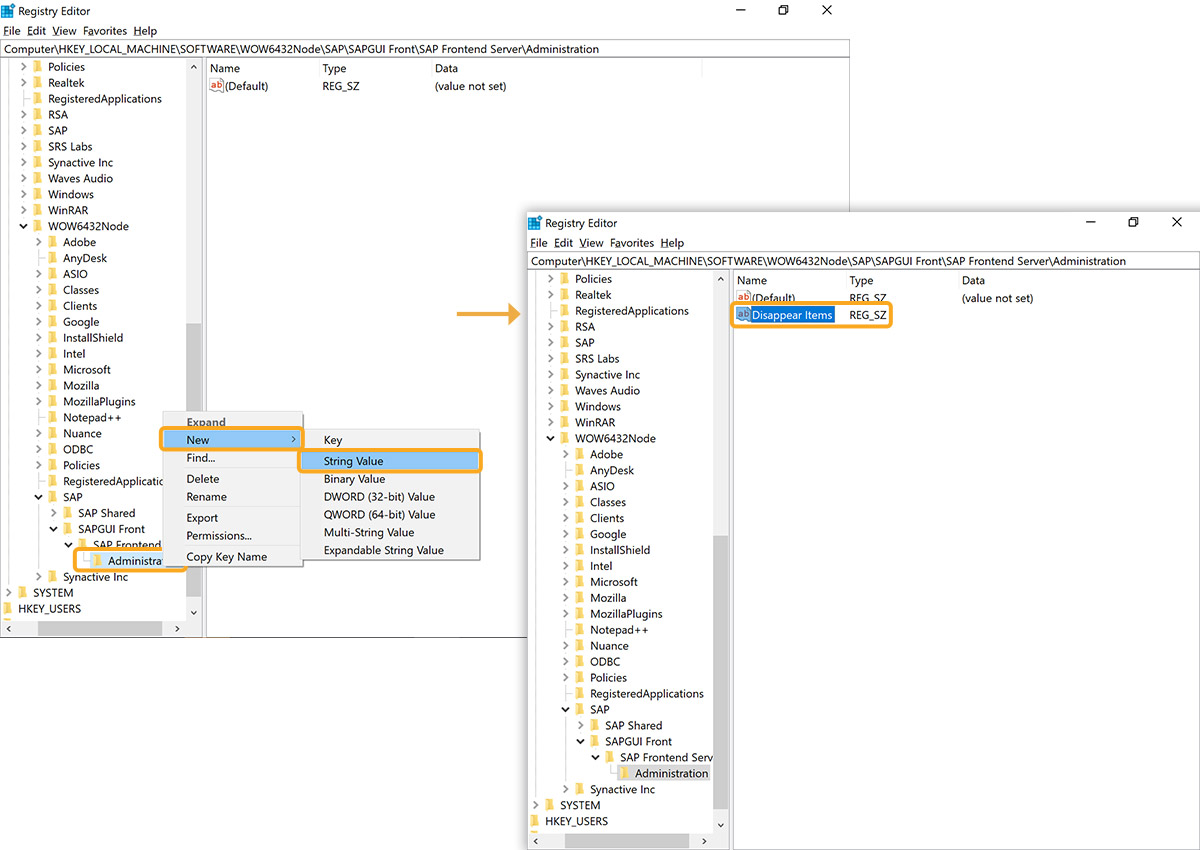This screenshot has width=1200, height=850.
Task: Select Disappear Items value name in right window
Action: click(x=792, y=315)
